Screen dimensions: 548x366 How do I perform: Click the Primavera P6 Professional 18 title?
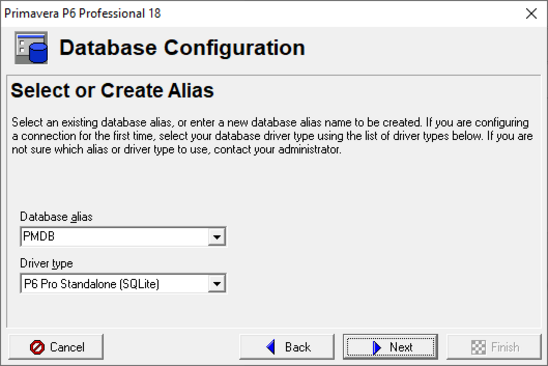(x=82, y=13)
